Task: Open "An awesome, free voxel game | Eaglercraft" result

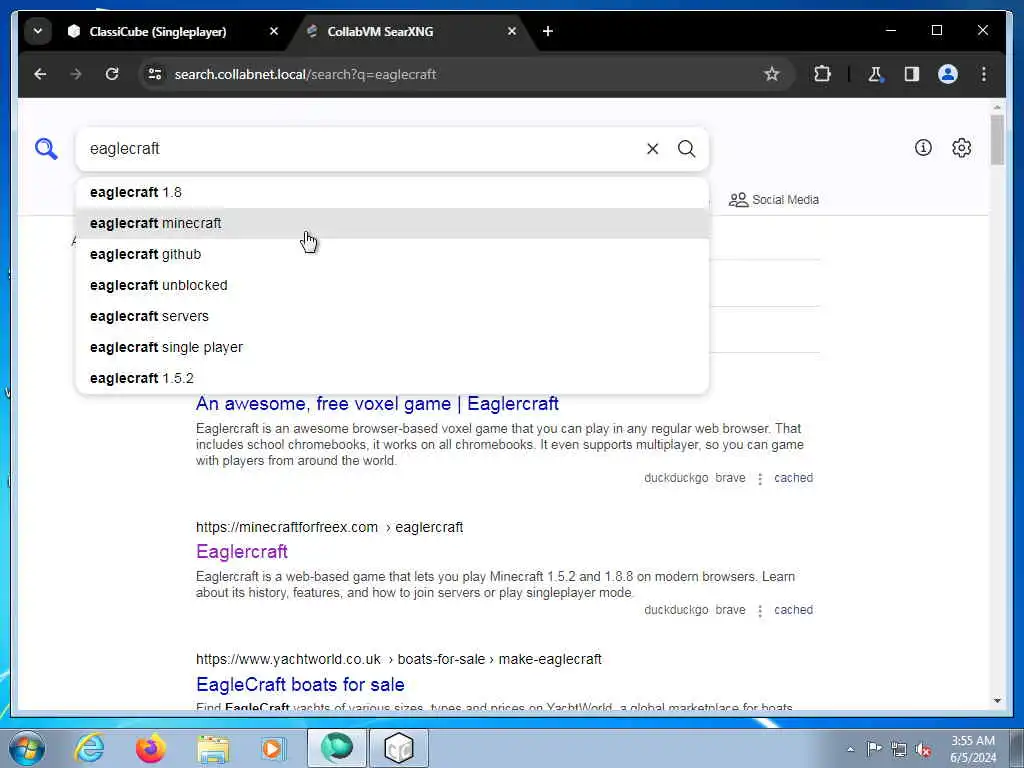Action: pyautogui.click(x=377, y=404)
